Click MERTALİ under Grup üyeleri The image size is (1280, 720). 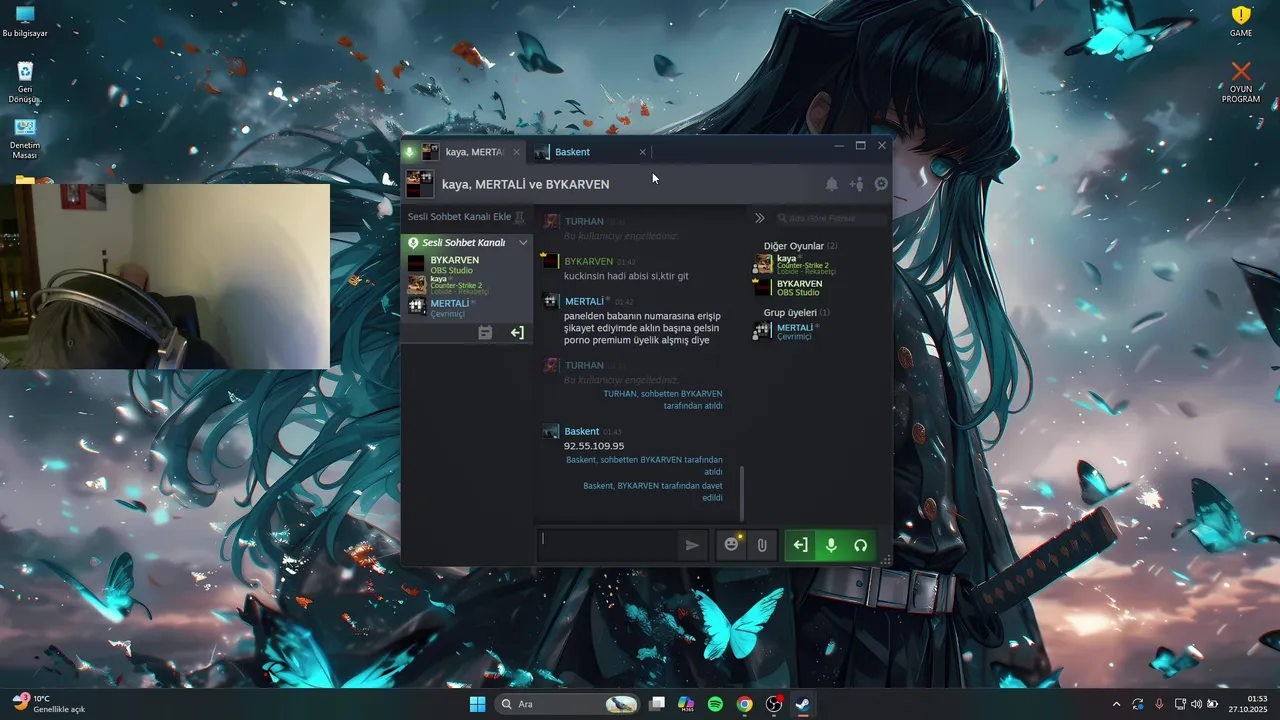(x=820, y=331)
